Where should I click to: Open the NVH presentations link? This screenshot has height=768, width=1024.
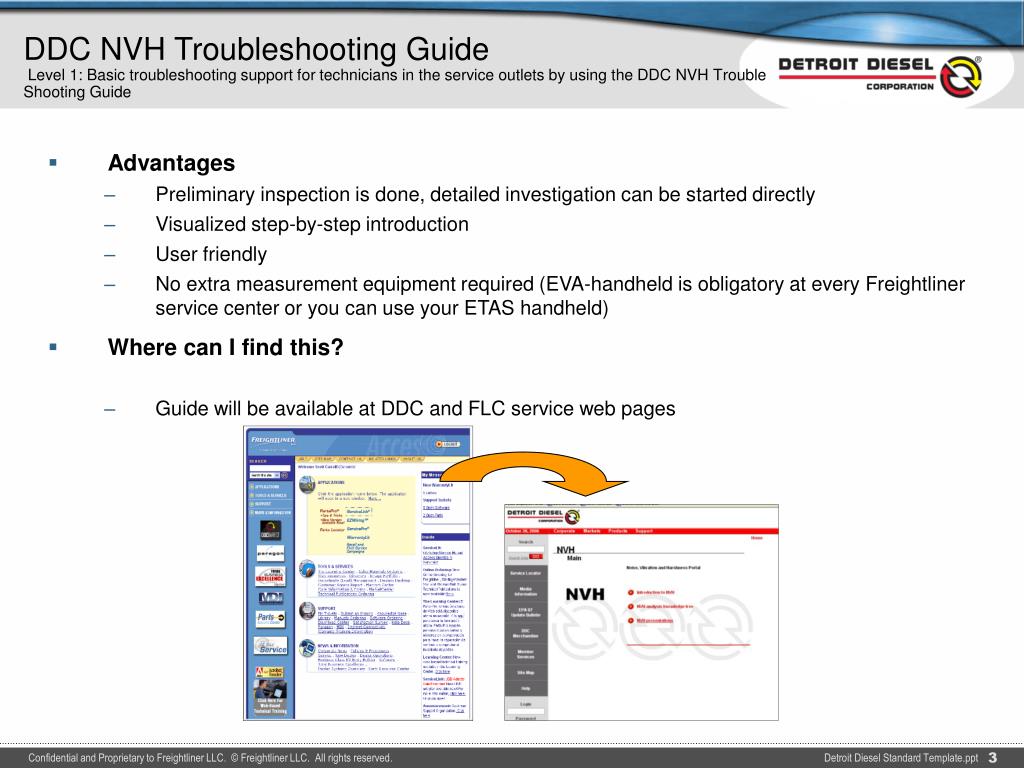[655, 620]
